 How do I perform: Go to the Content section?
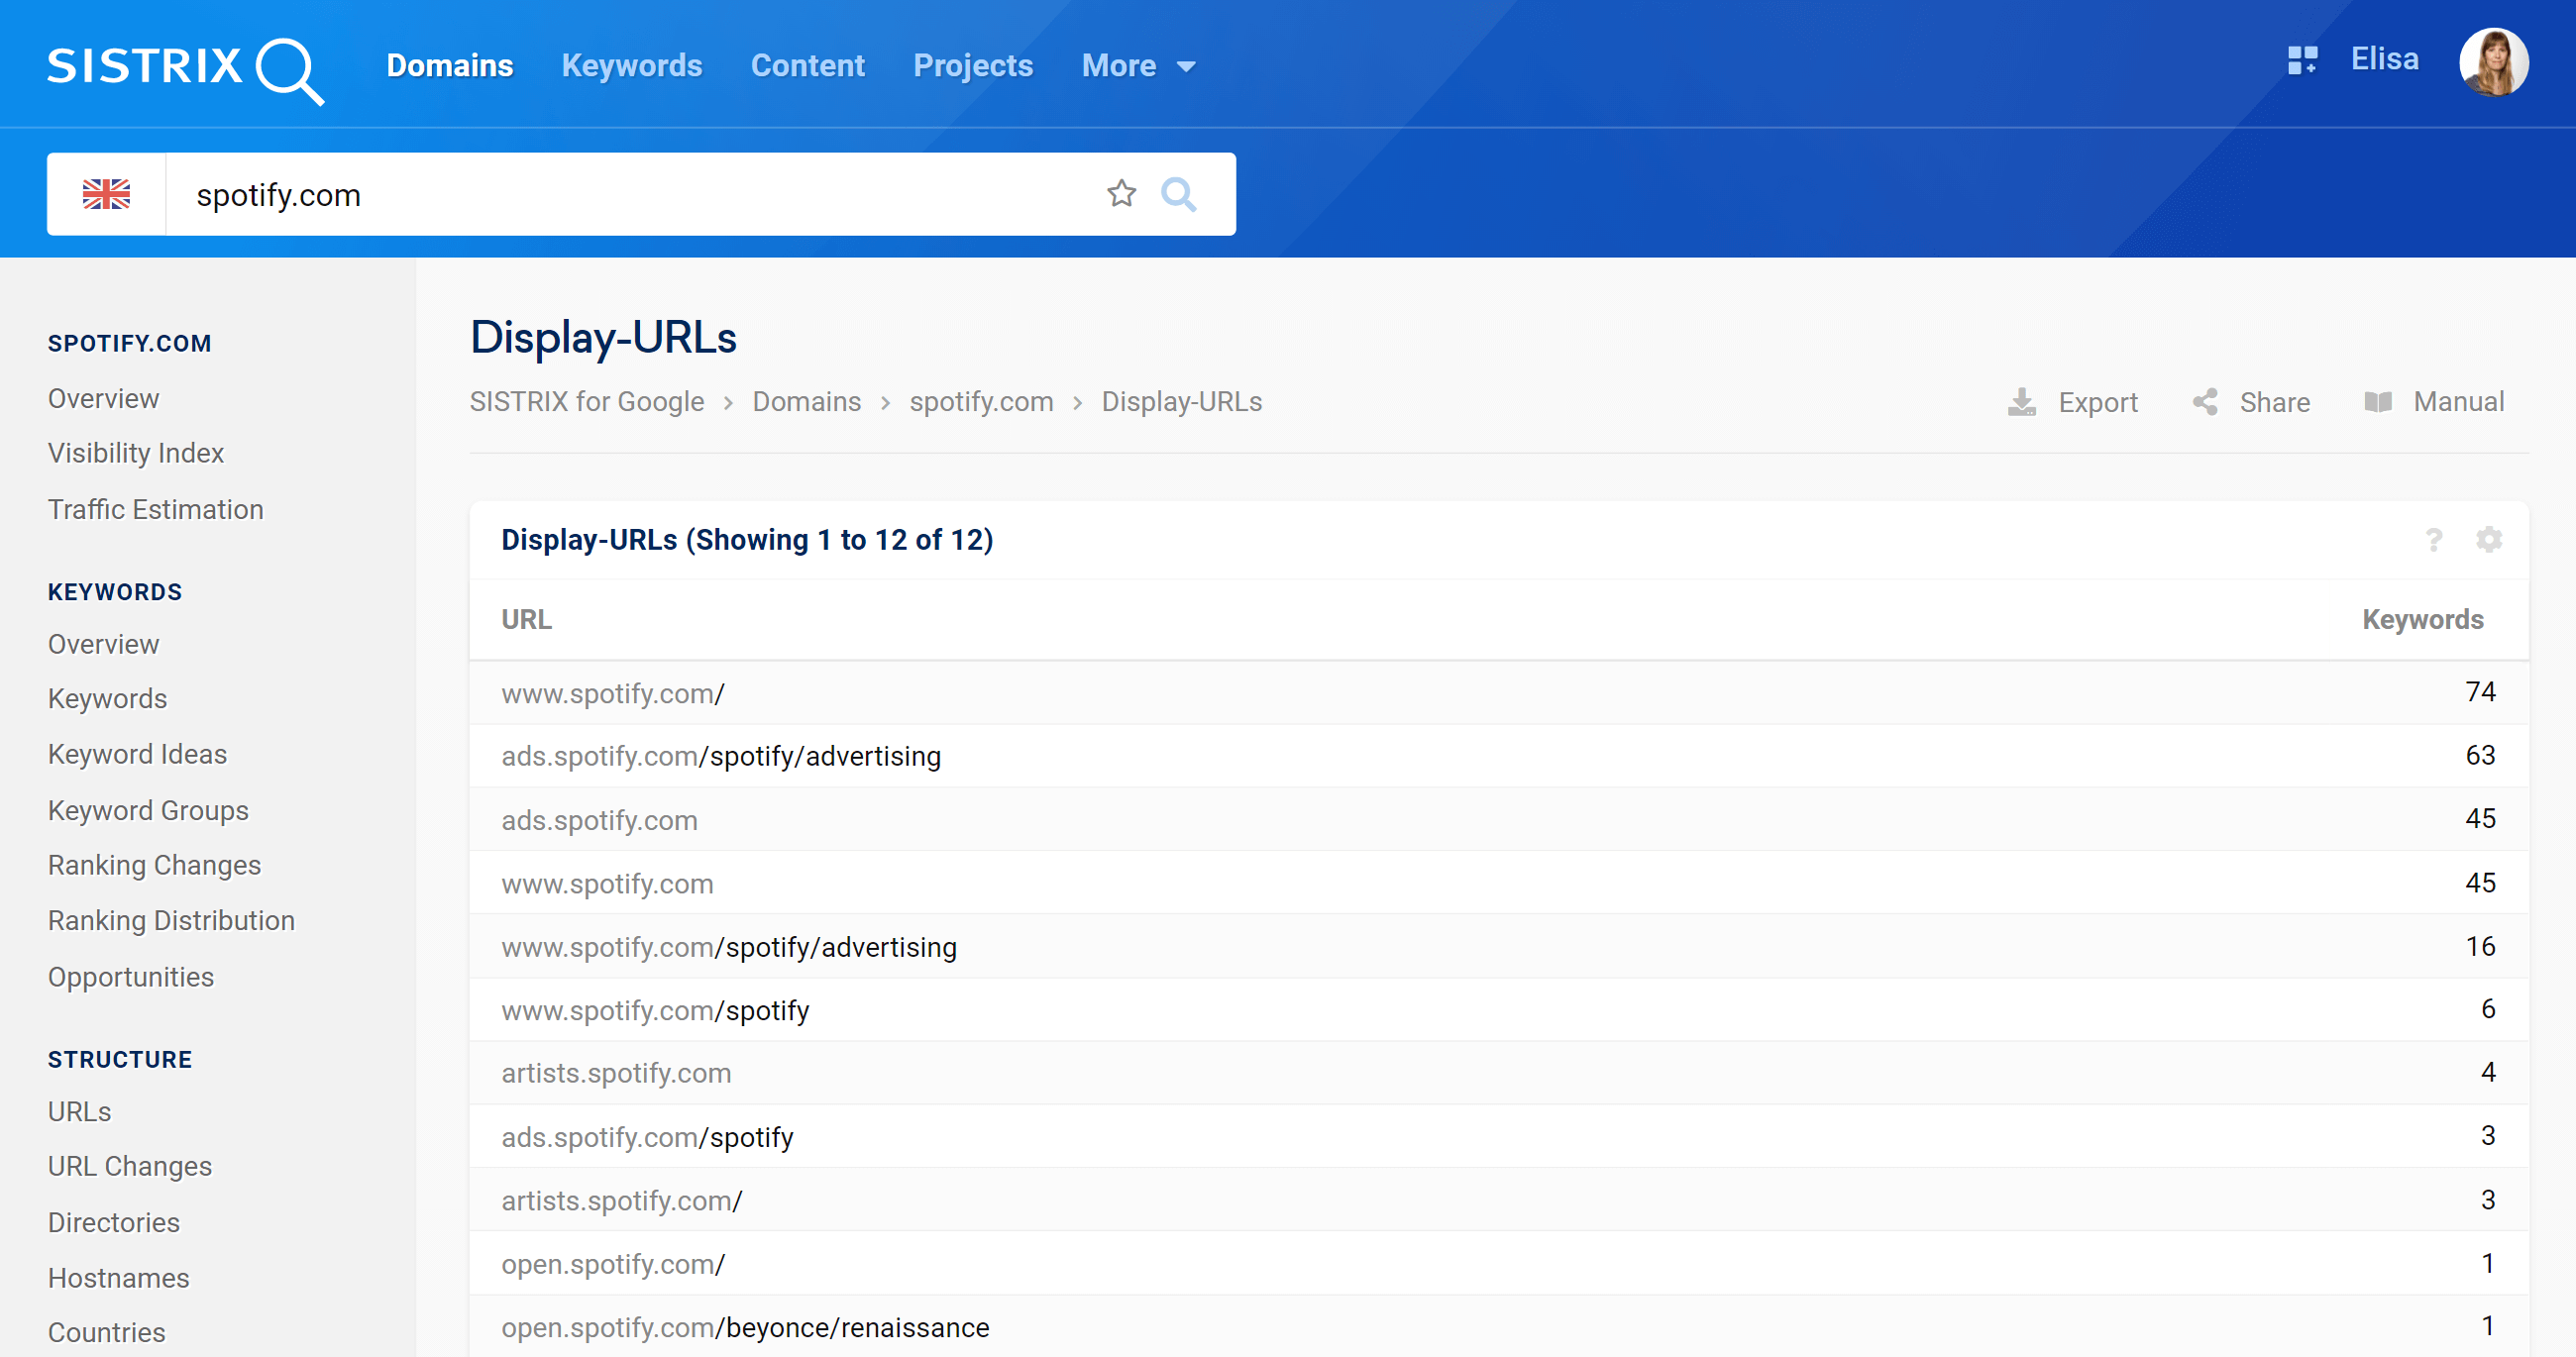[x=807, y=66]
